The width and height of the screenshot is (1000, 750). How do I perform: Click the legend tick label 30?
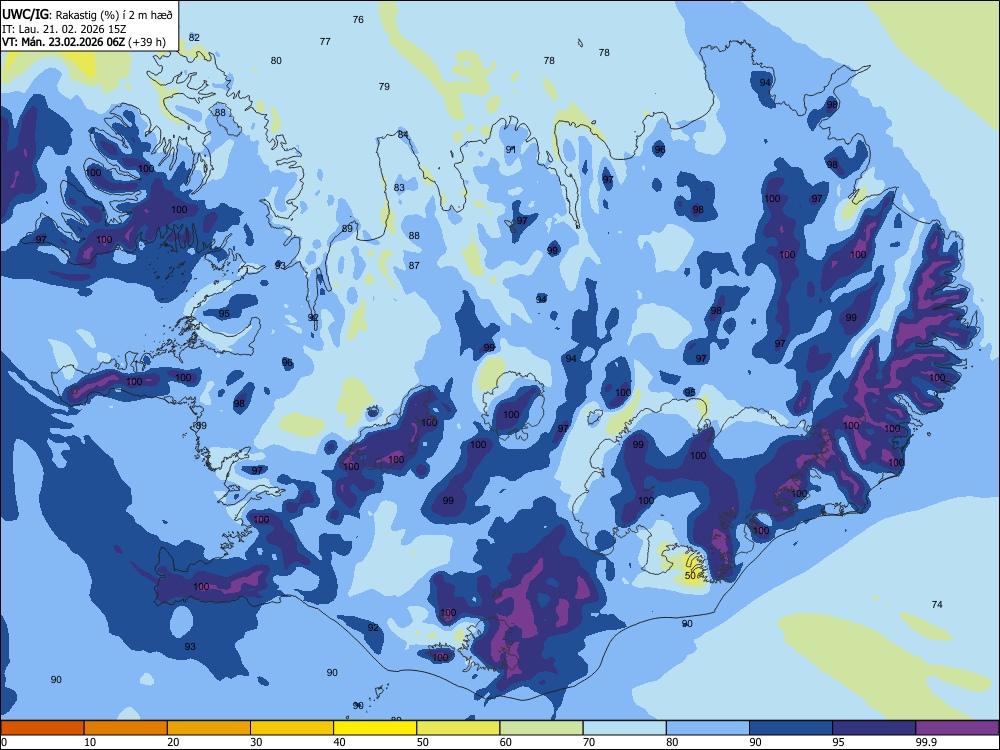(256, 742)
